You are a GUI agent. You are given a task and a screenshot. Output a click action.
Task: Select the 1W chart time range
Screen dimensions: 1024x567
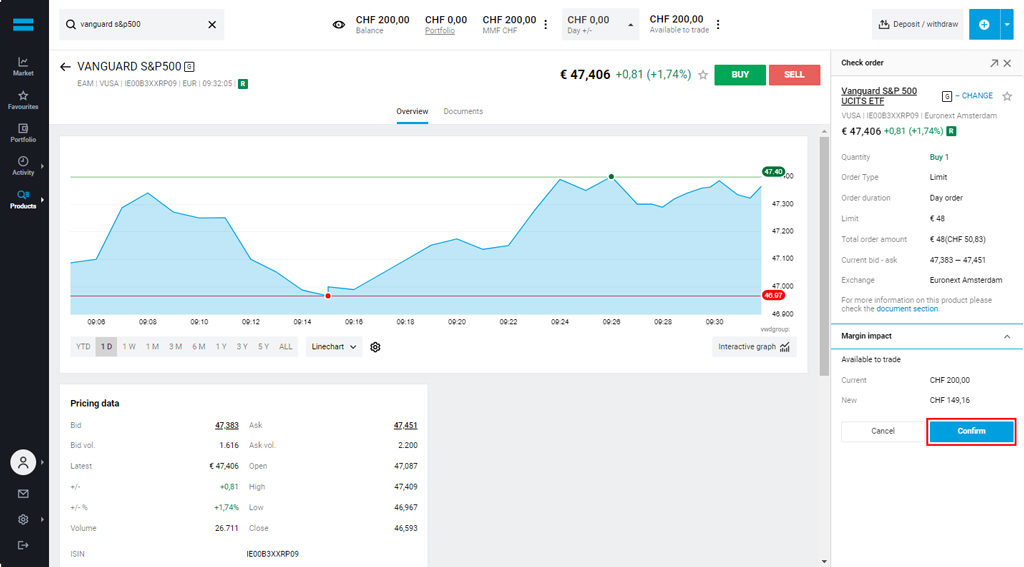click(129, 347)
